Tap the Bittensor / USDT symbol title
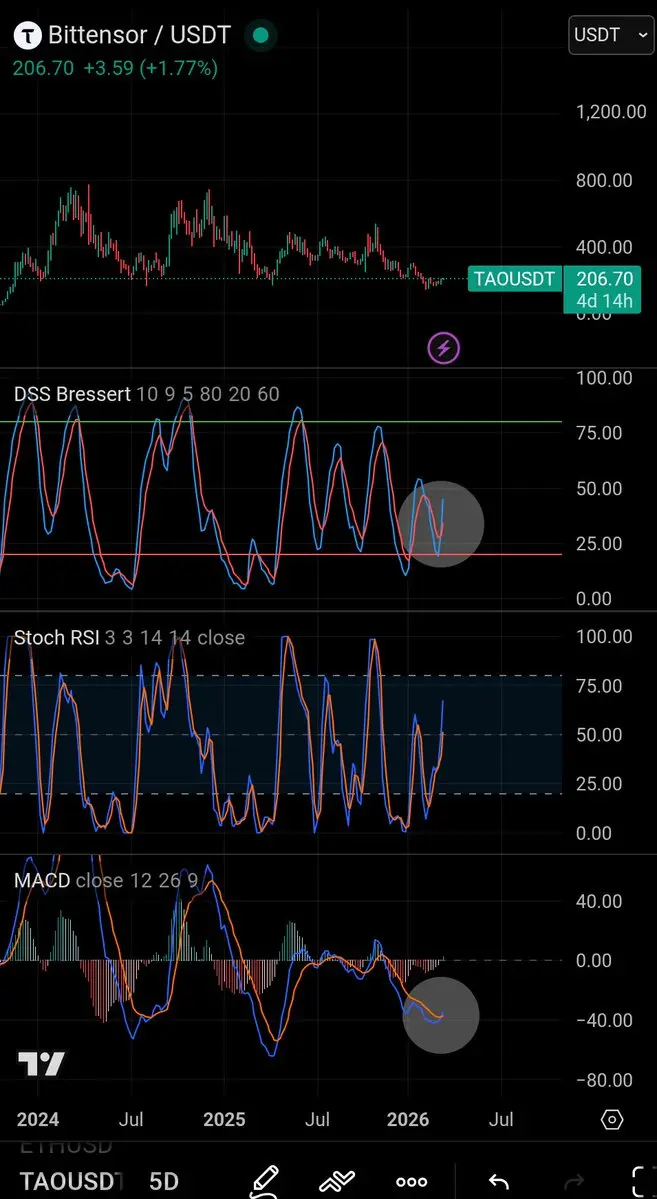 pos(139,35)
